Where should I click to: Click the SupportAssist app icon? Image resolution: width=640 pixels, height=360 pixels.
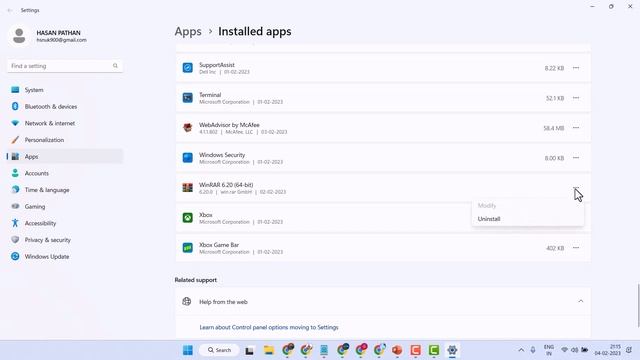tap(187, 68)
